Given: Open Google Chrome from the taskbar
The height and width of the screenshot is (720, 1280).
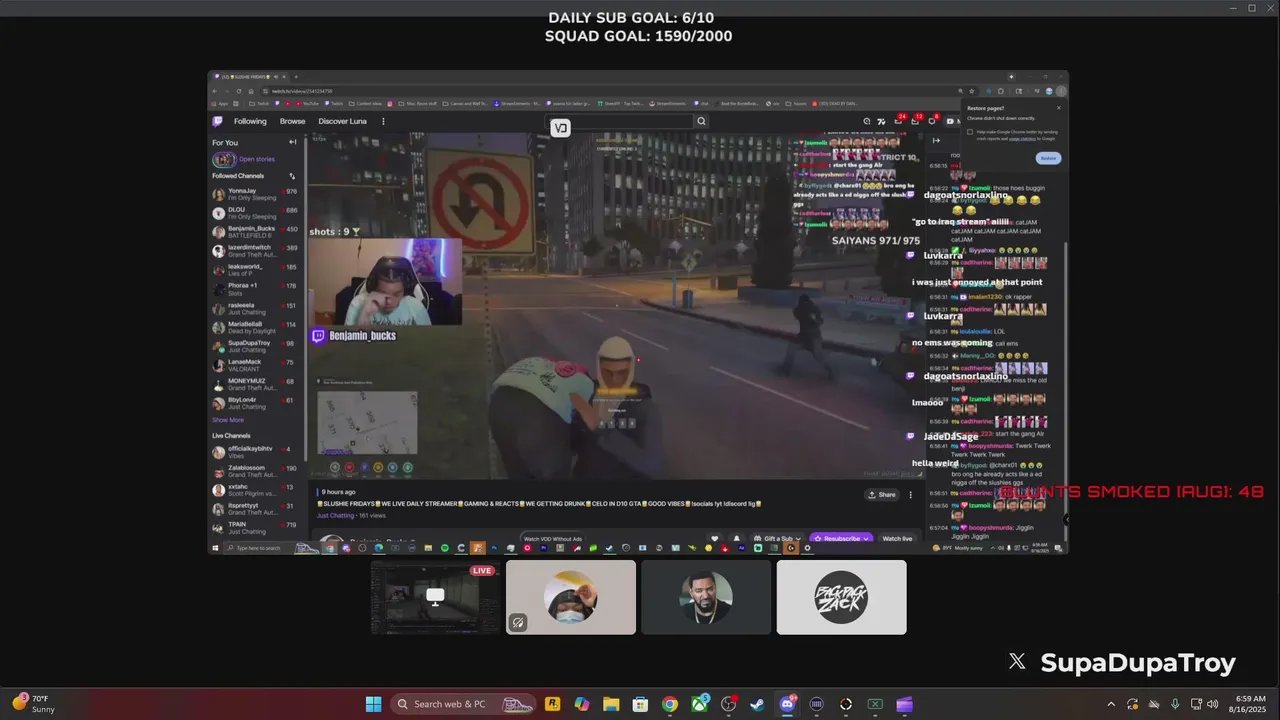Looking at the screenshot, I should [670, 704].
